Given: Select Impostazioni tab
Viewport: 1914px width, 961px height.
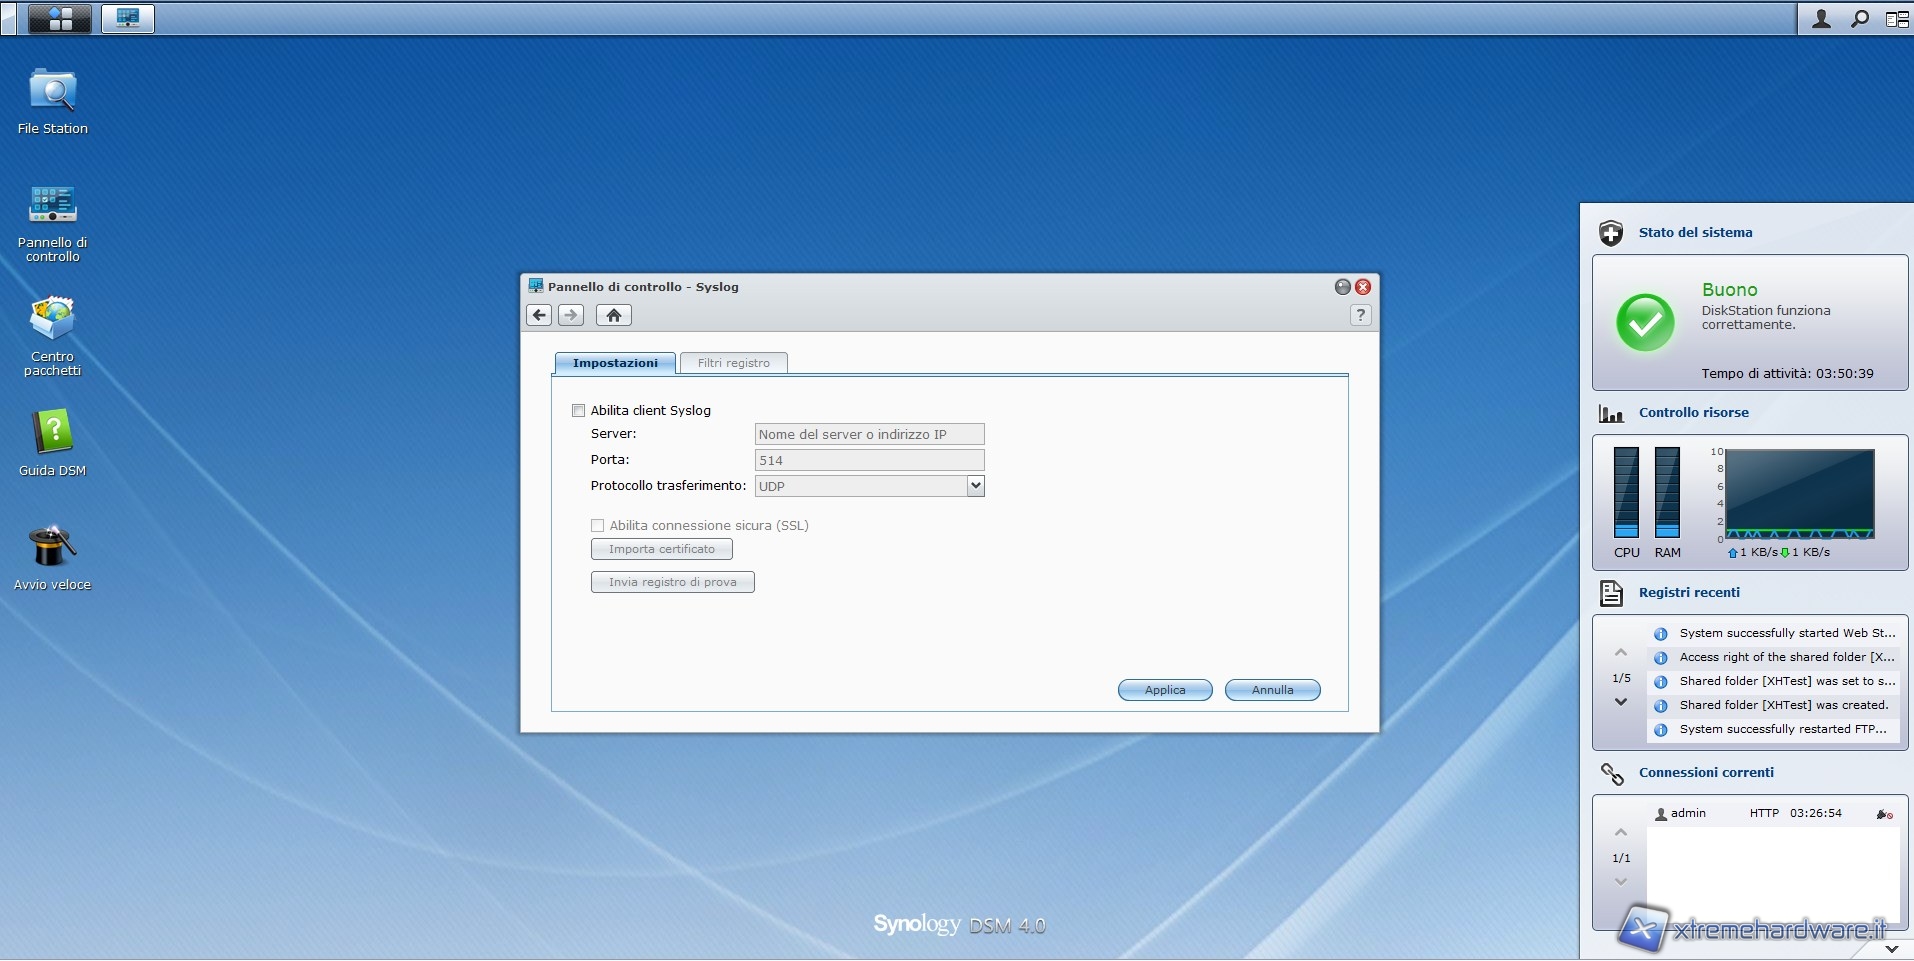Looking at the screenshot, I should (x=615, y=363).
